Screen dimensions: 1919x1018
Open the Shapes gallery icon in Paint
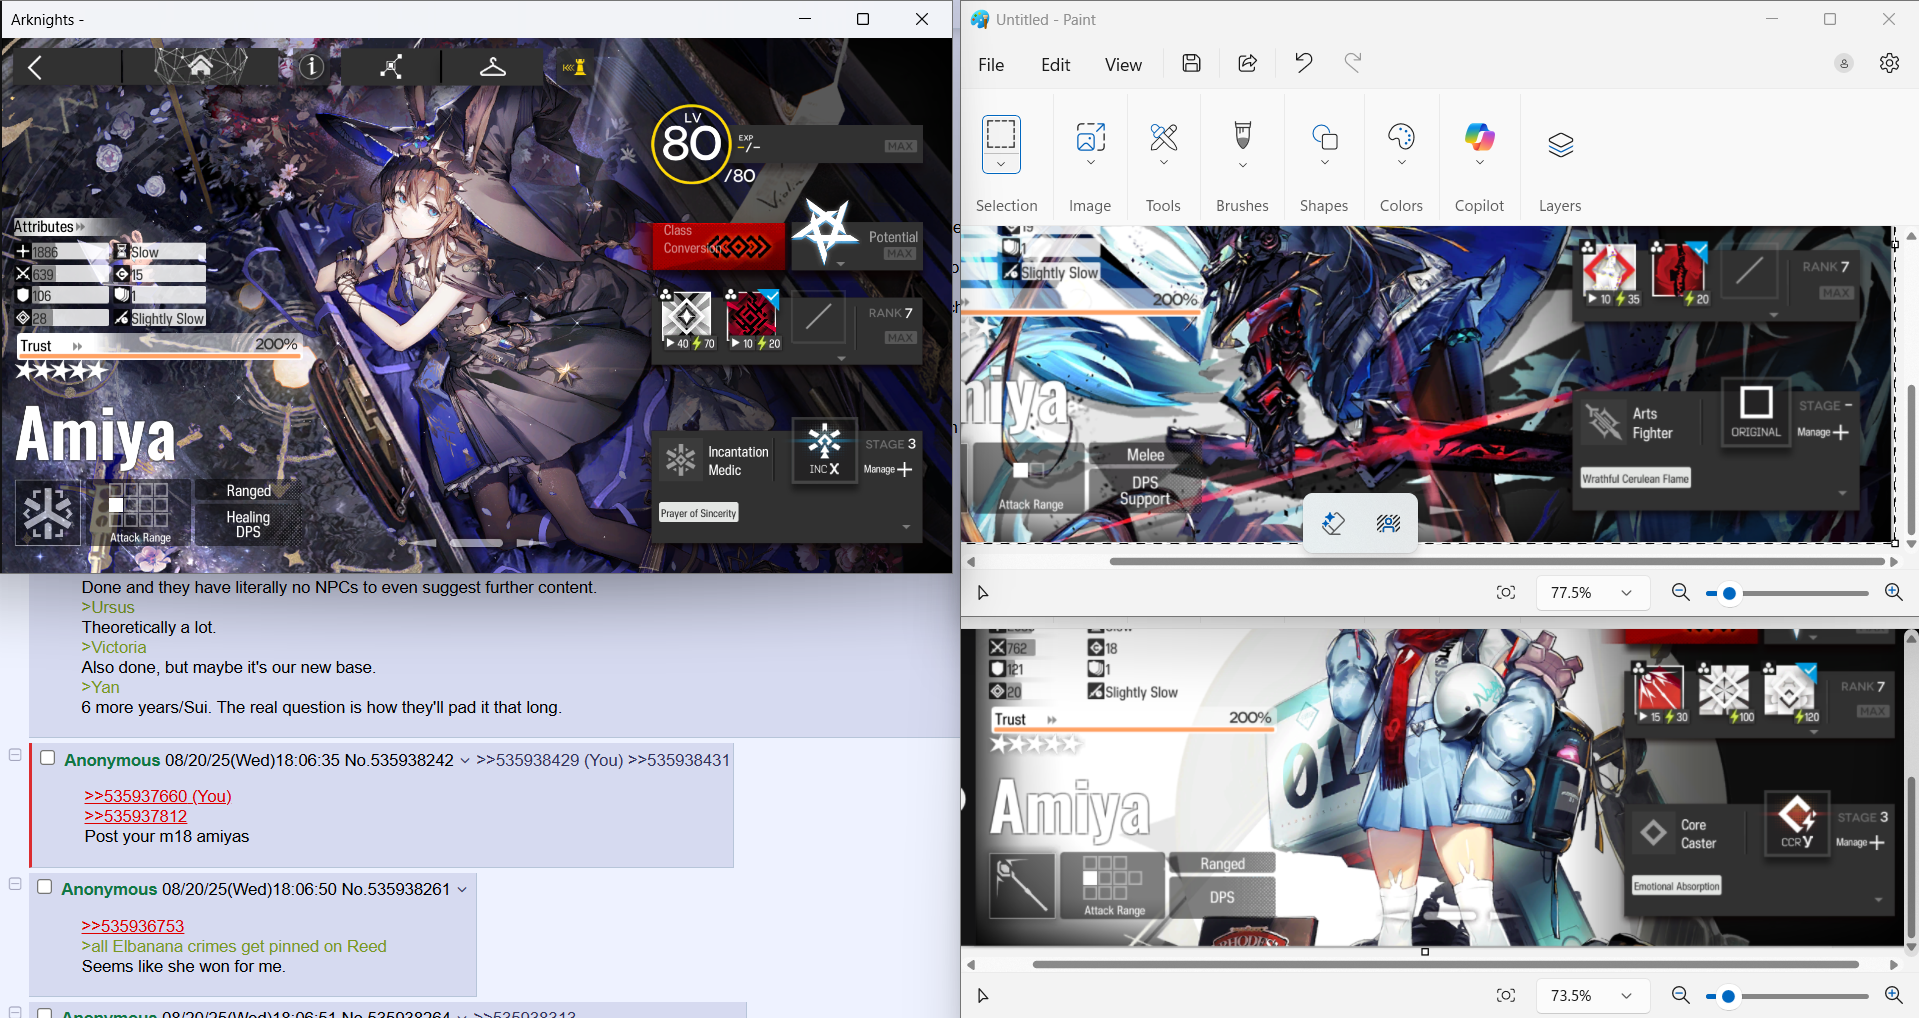(x=1324, y=137)
